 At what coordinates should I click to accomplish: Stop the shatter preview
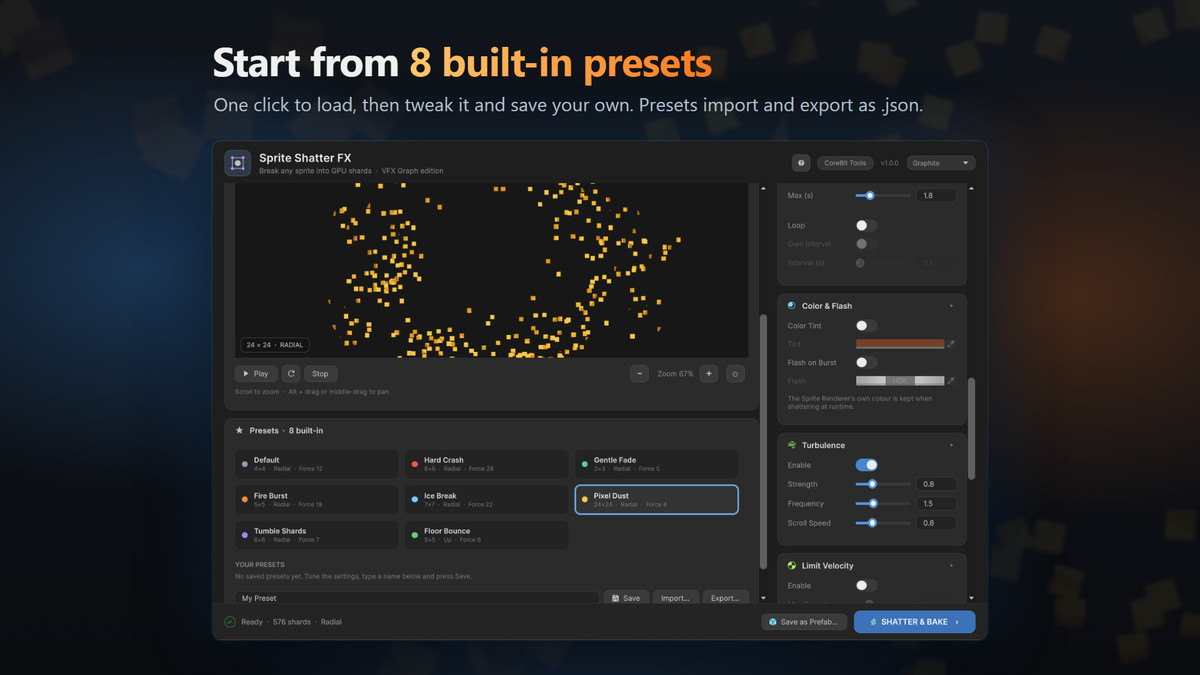320,374
